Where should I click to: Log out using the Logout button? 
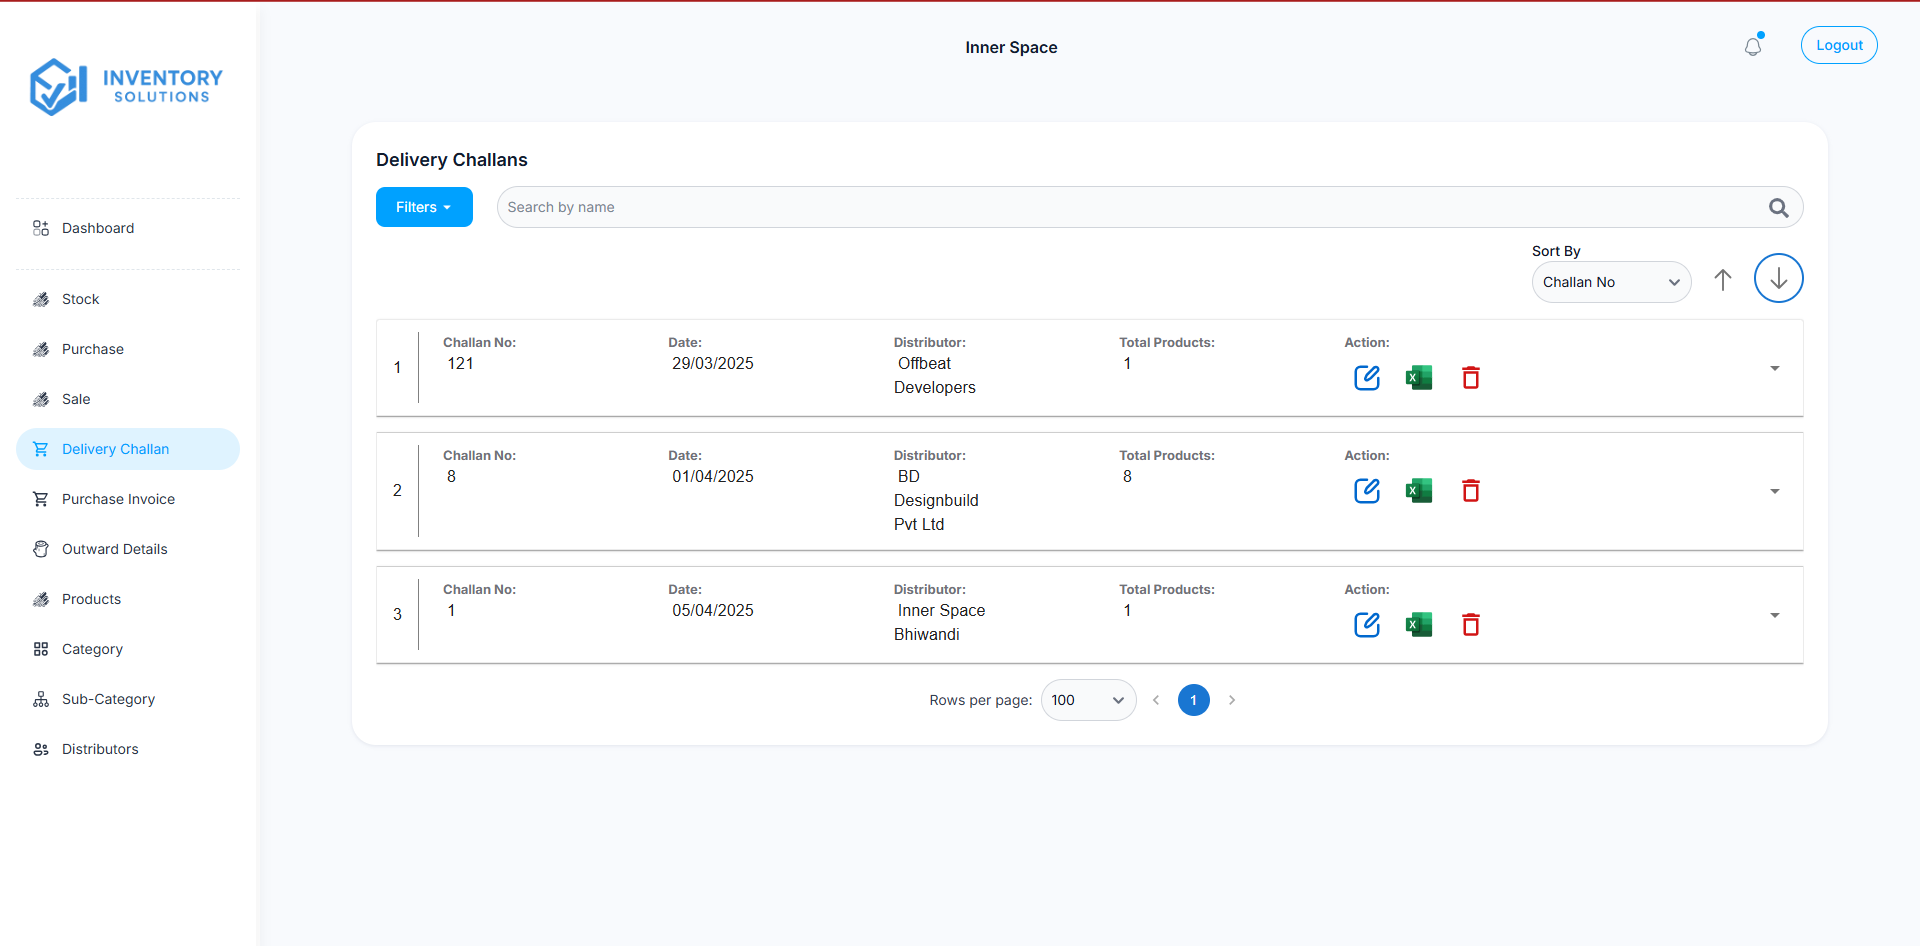(1839, 45)
